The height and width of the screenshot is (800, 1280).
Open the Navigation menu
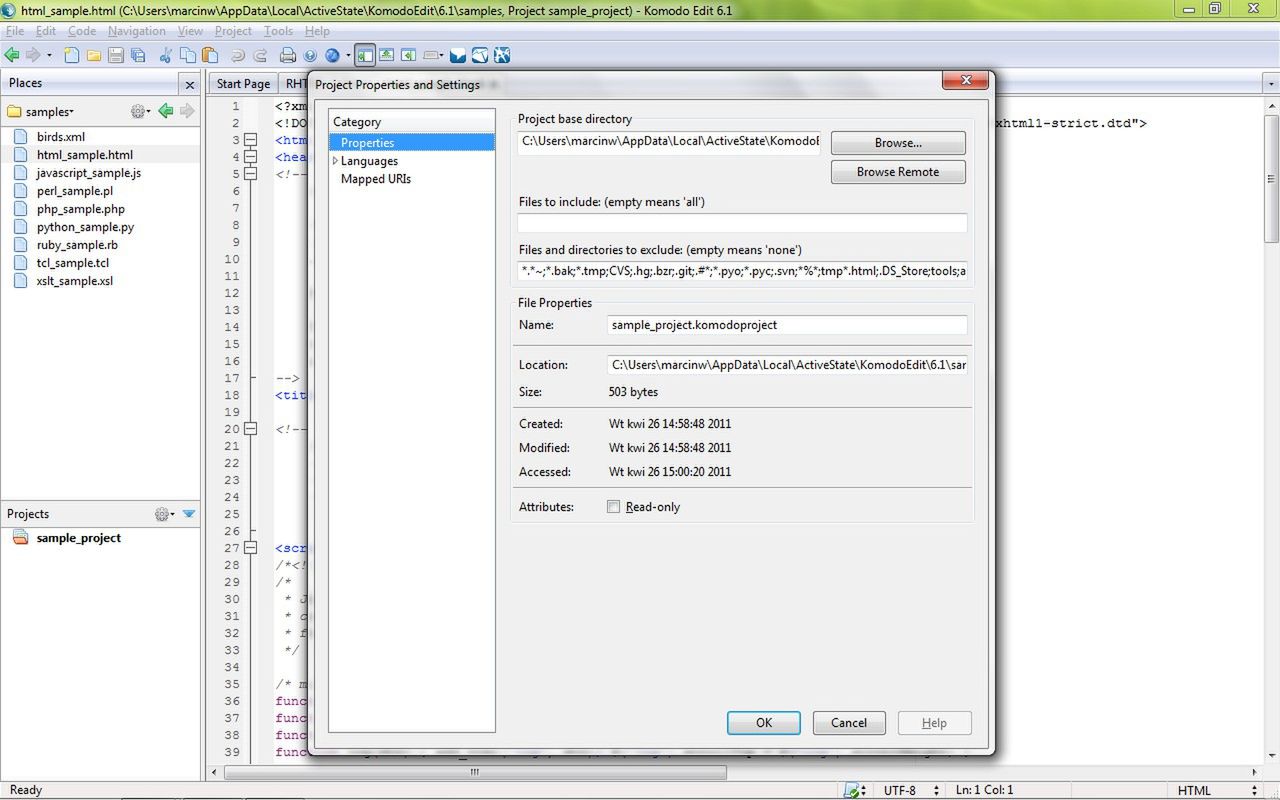[137, 31]
